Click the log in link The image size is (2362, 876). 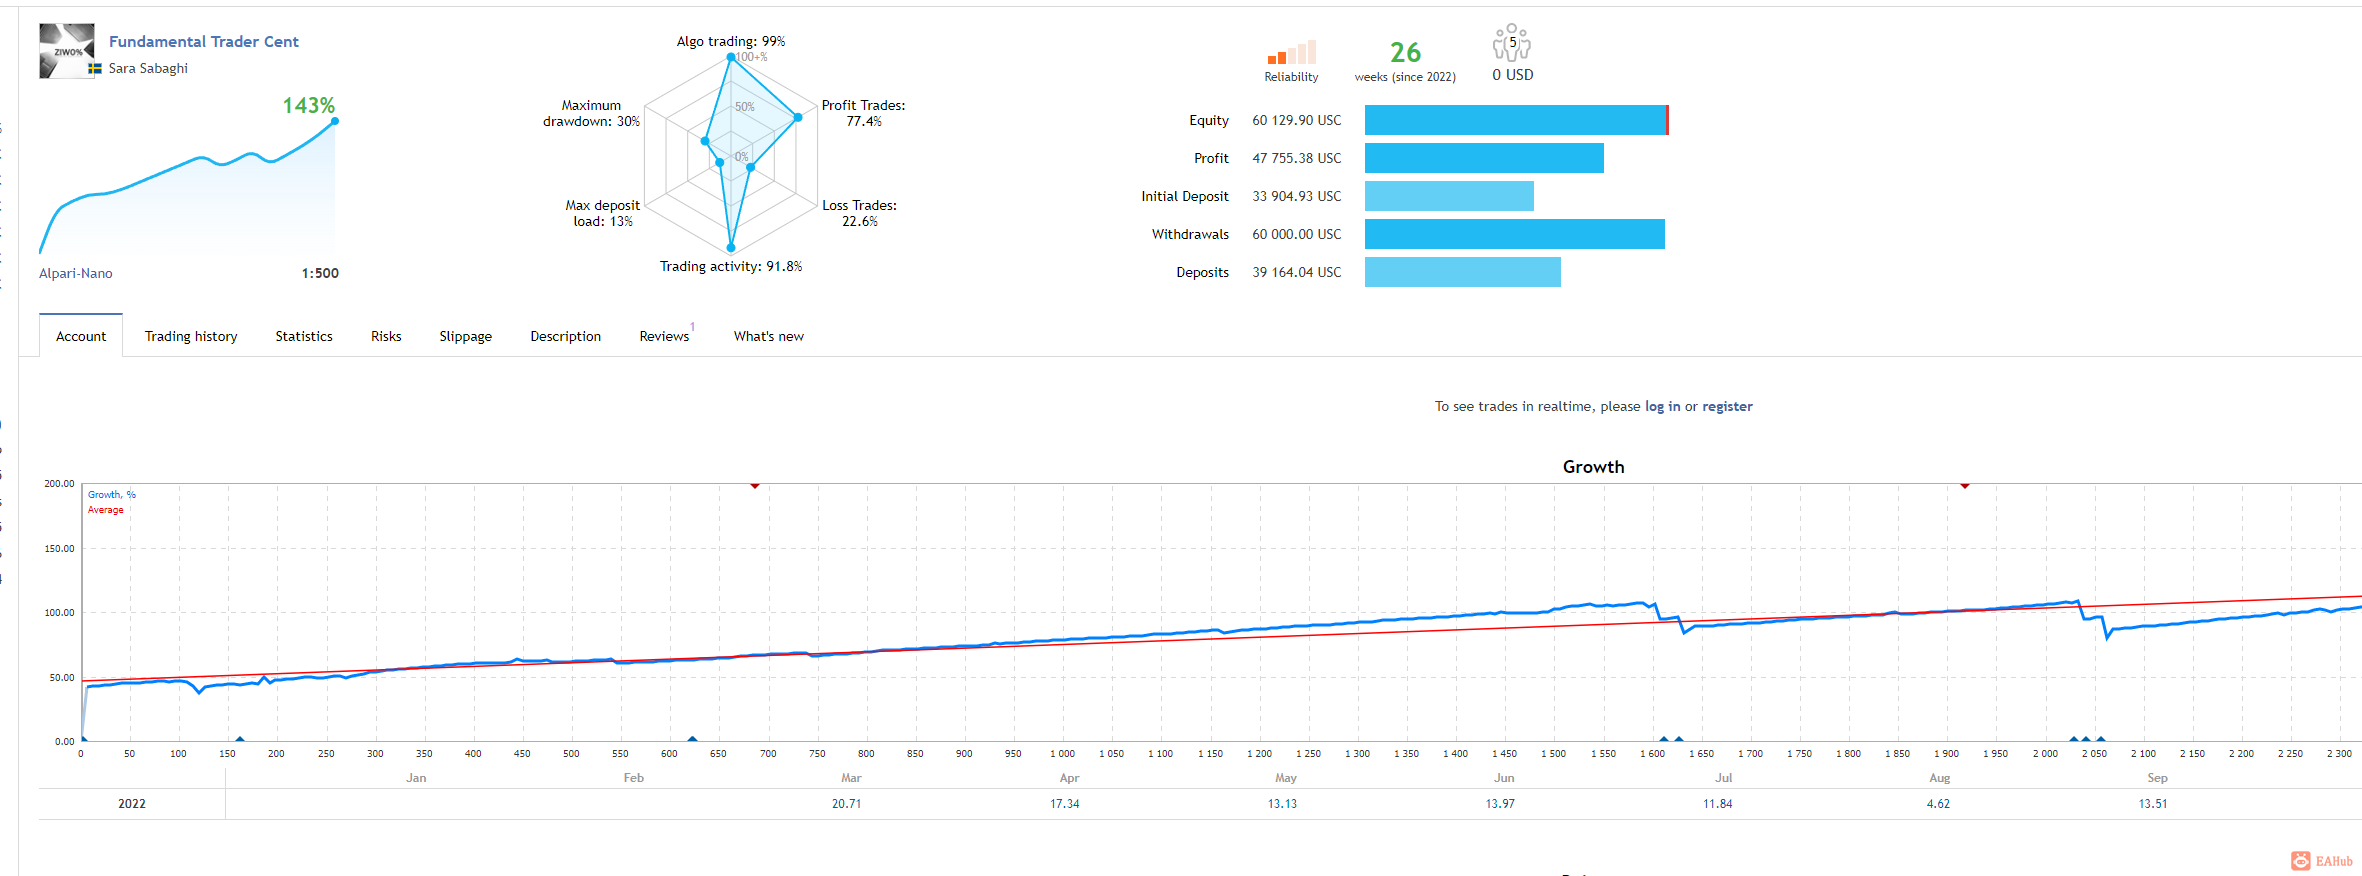(1663, 406)
